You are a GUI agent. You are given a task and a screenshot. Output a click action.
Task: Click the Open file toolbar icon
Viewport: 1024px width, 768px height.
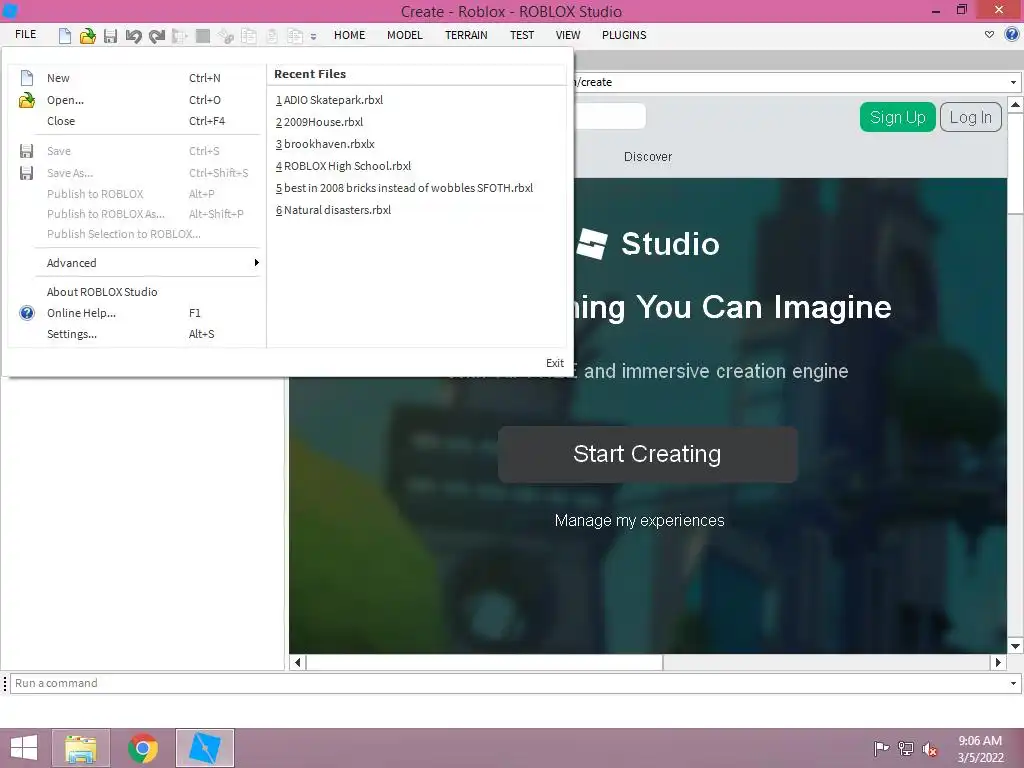coord(88,35)
